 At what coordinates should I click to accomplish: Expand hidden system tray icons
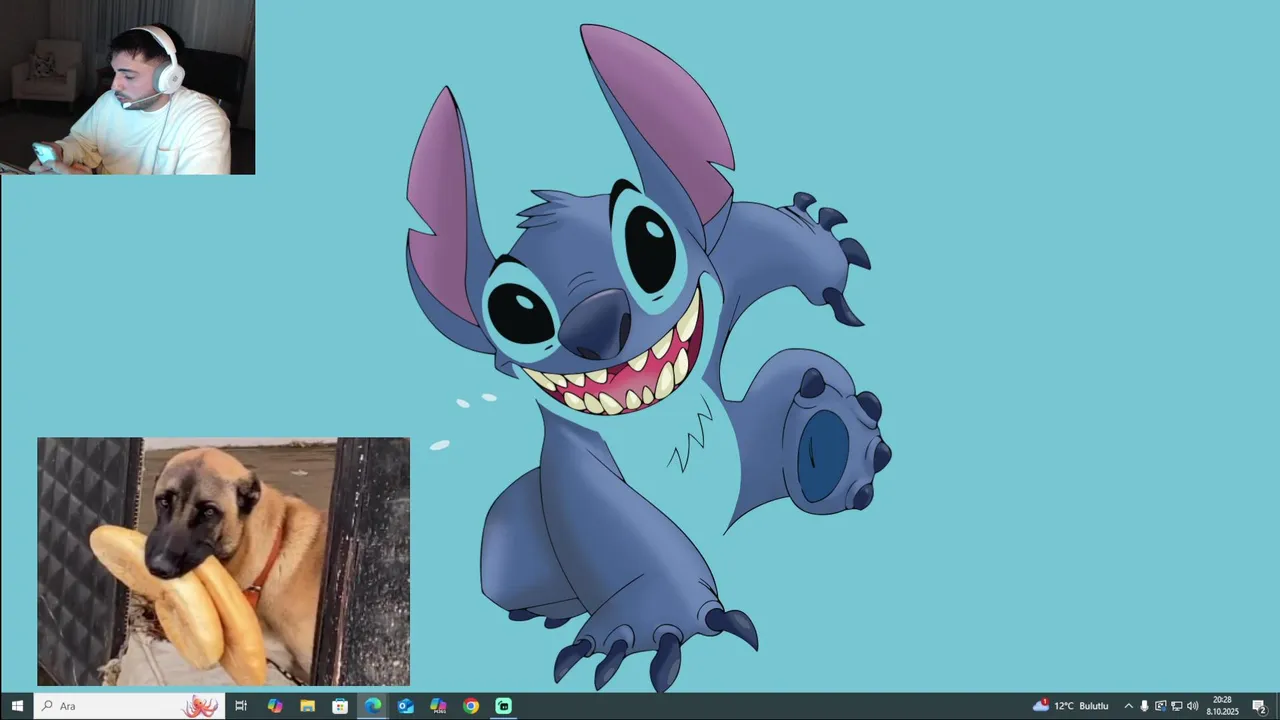pyautogui.click(x=1129, y=706)
